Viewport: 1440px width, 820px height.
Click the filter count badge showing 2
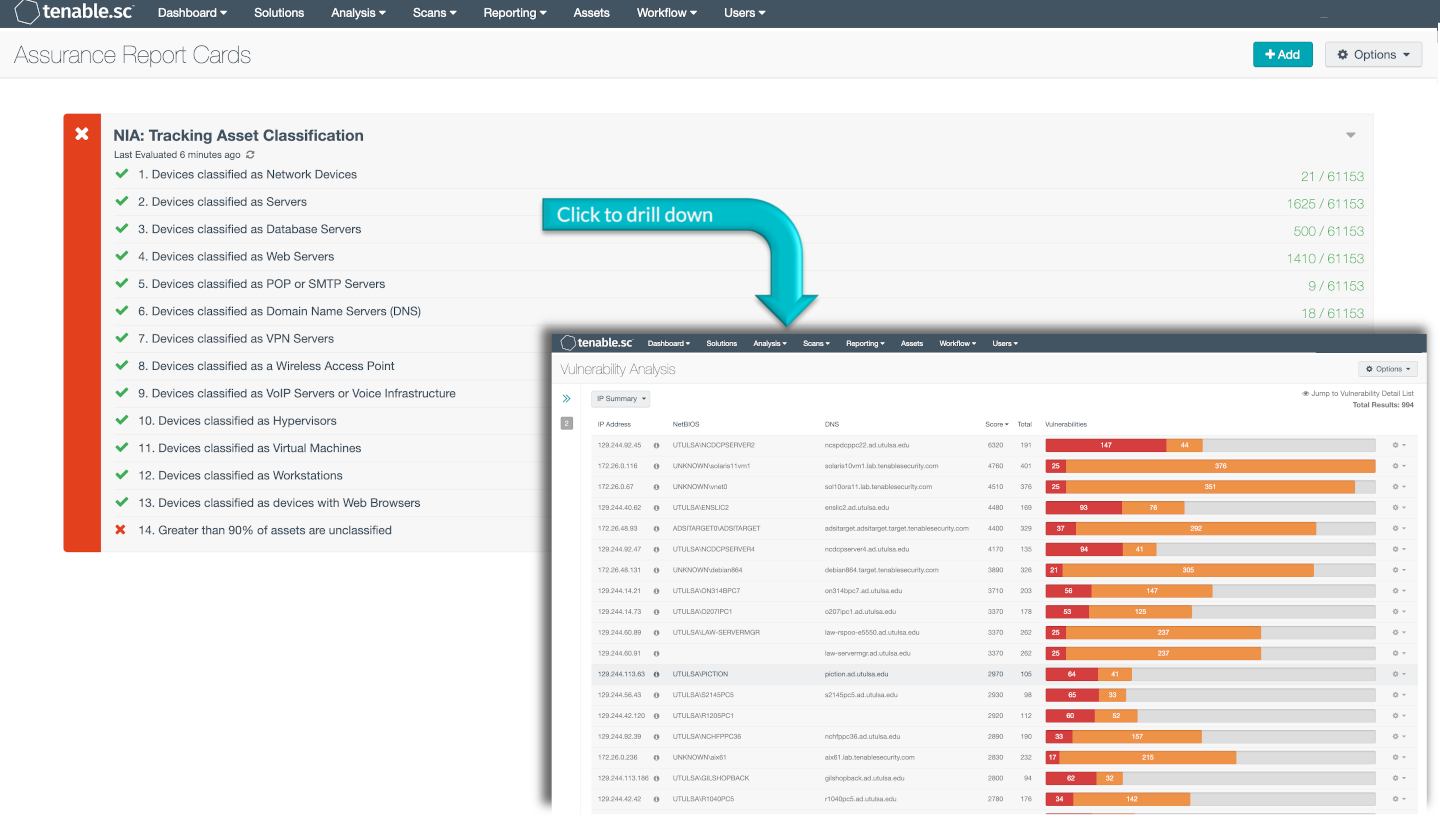point(566,424)
